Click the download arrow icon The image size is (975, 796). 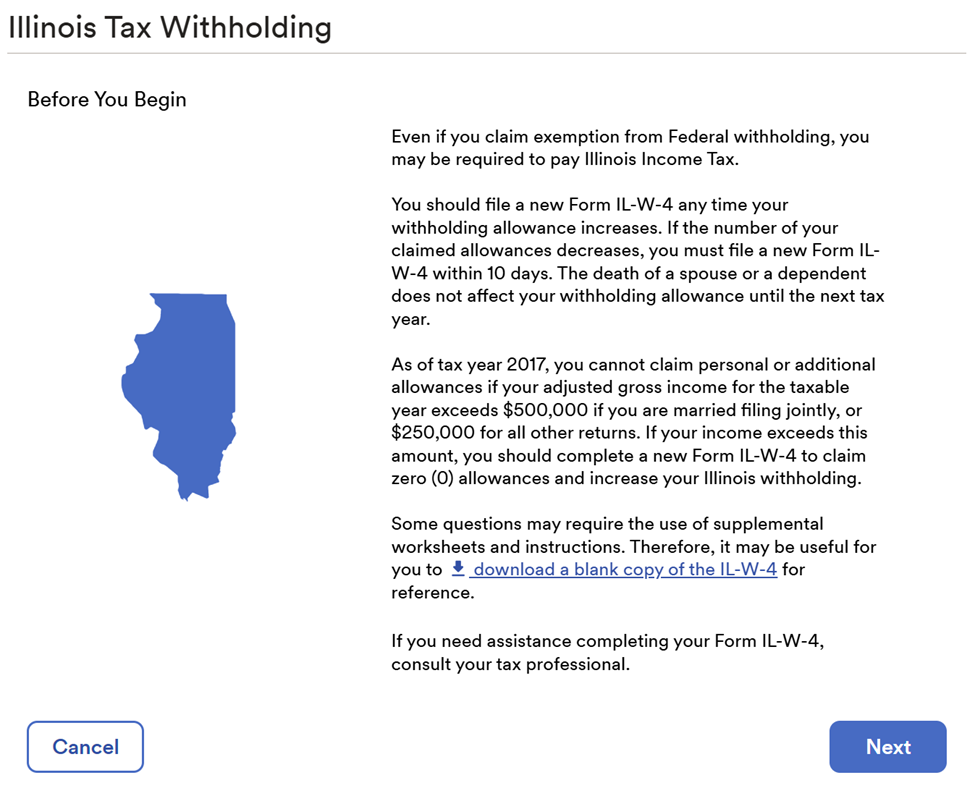(458, 569)
